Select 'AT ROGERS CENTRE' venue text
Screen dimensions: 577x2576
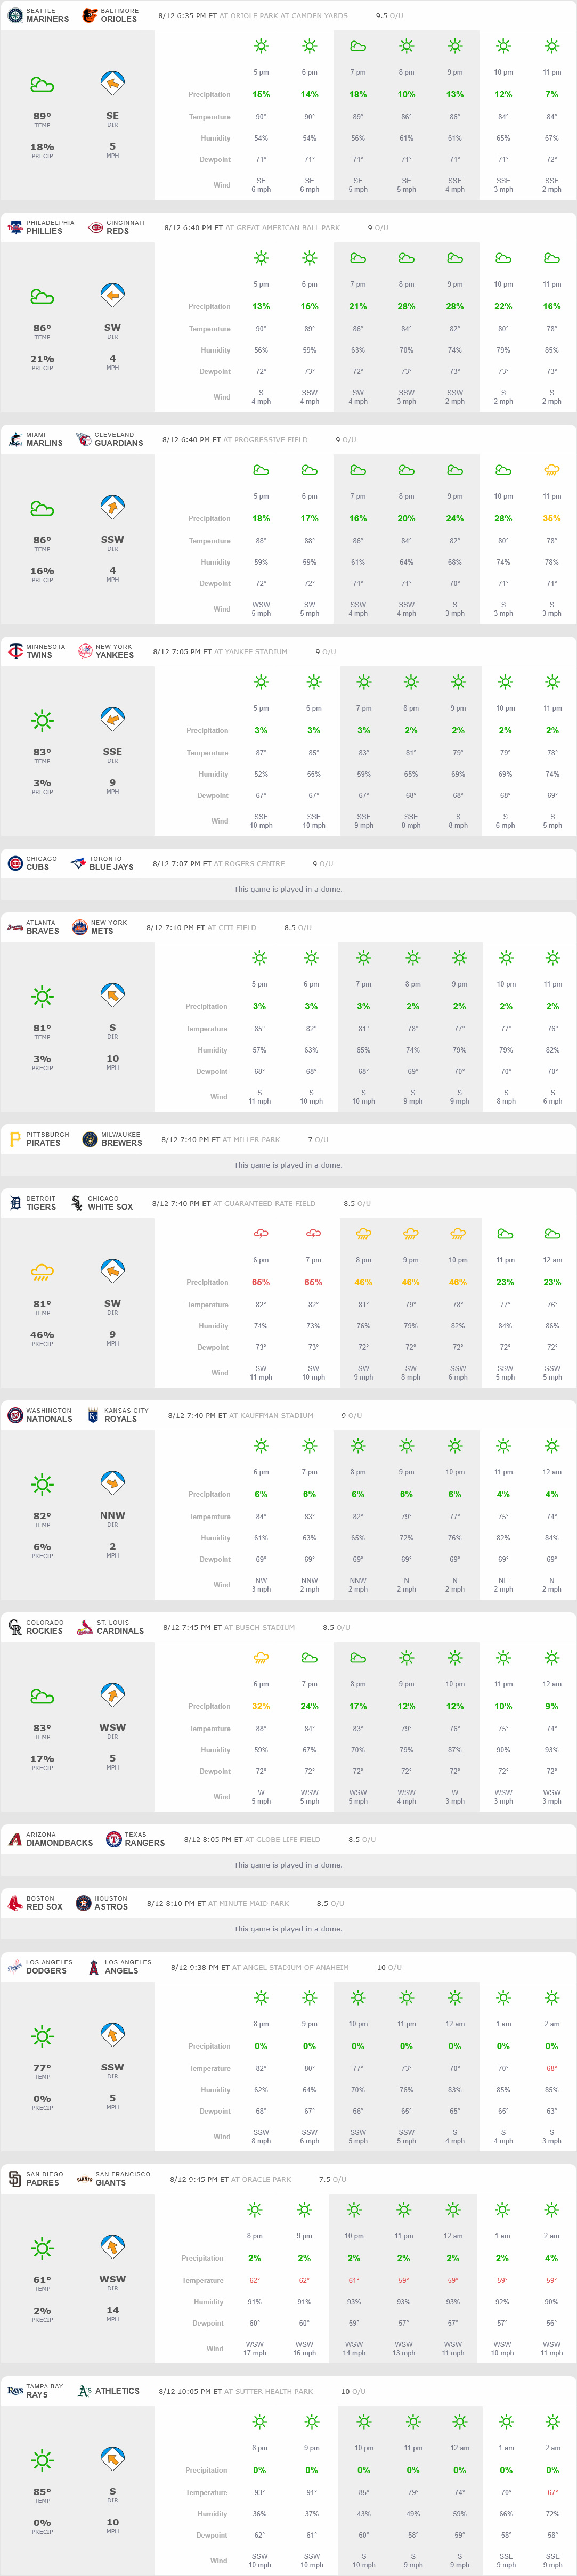coord(249,864)
